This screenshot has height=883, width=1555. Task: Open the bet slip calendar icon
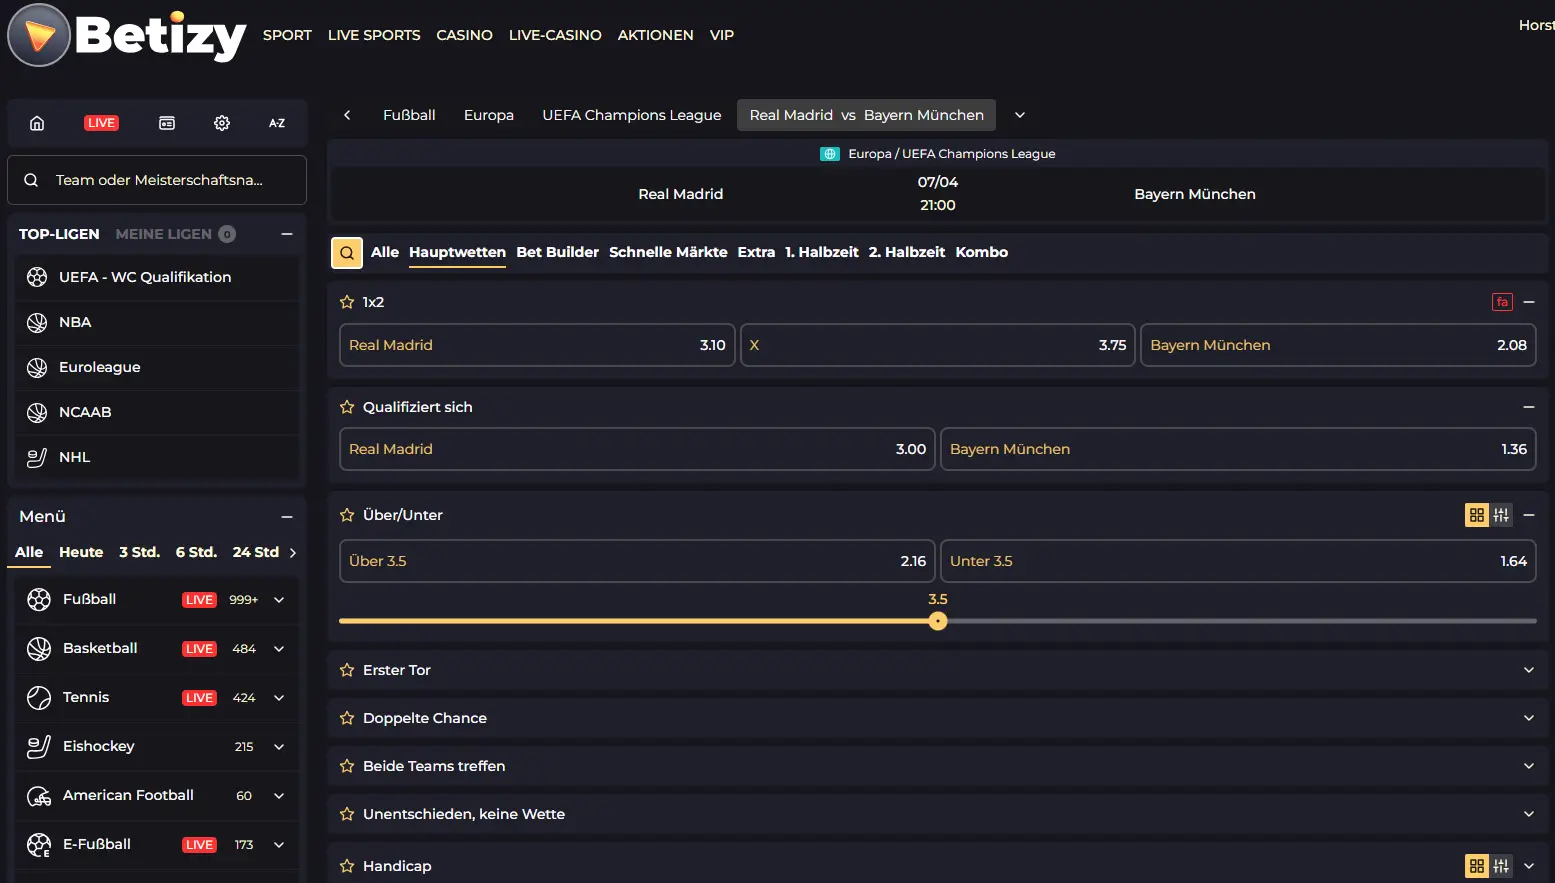pos(167,123)
